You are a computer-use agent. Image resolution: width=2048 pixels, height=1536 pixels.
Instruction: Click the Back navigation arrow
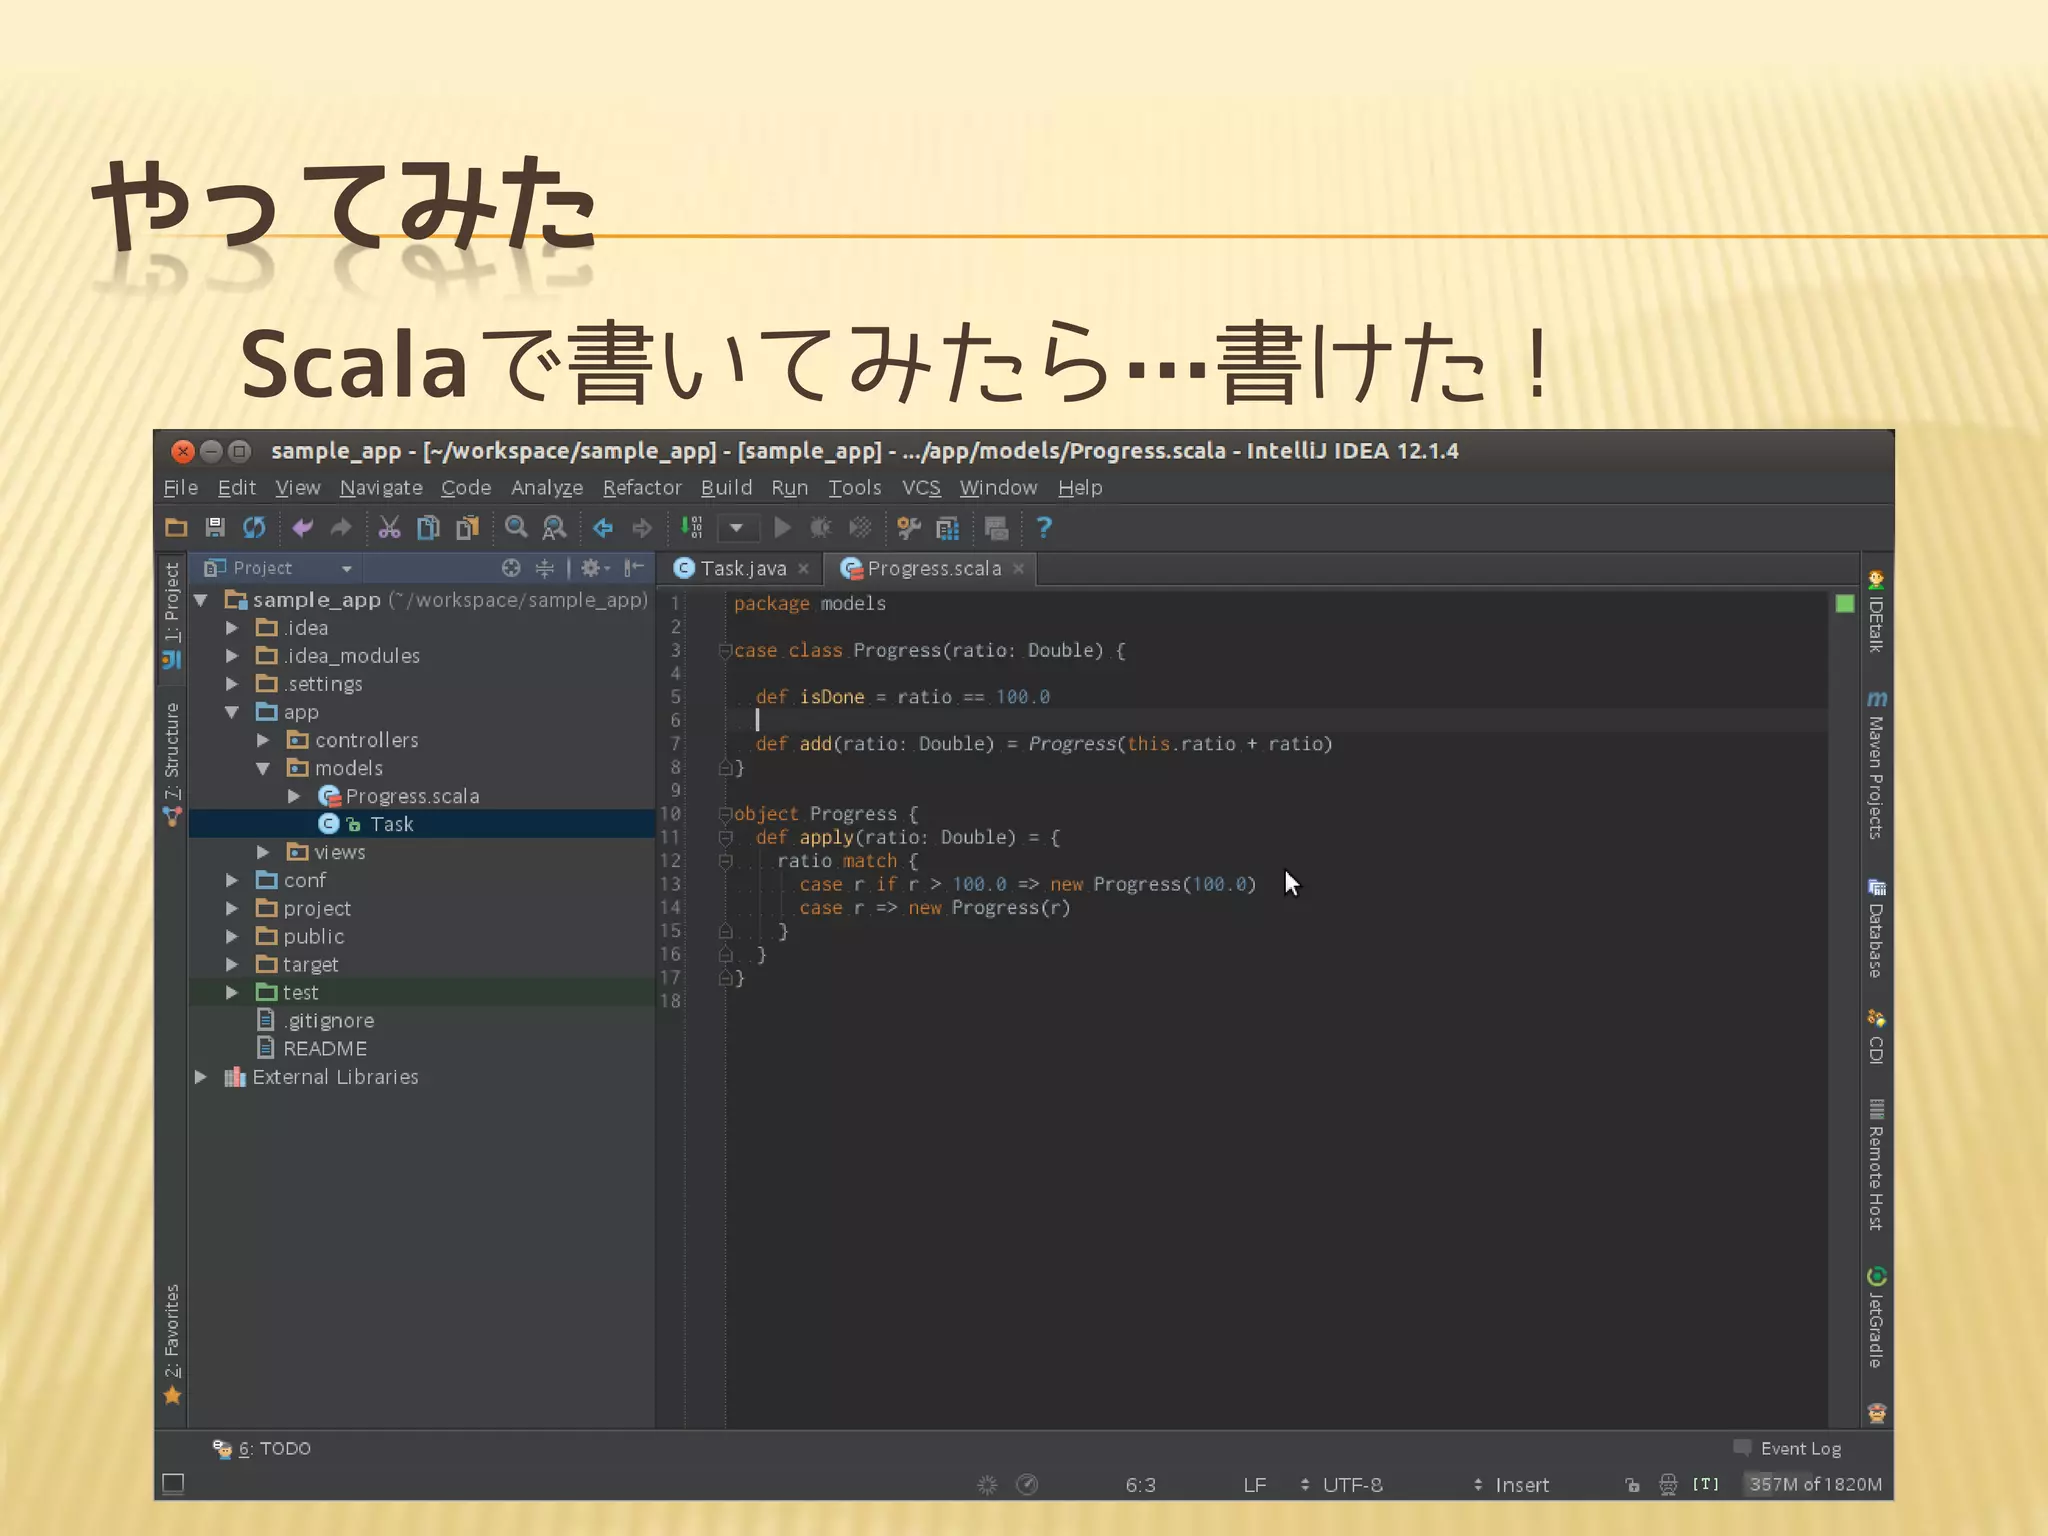click(603, 527)
